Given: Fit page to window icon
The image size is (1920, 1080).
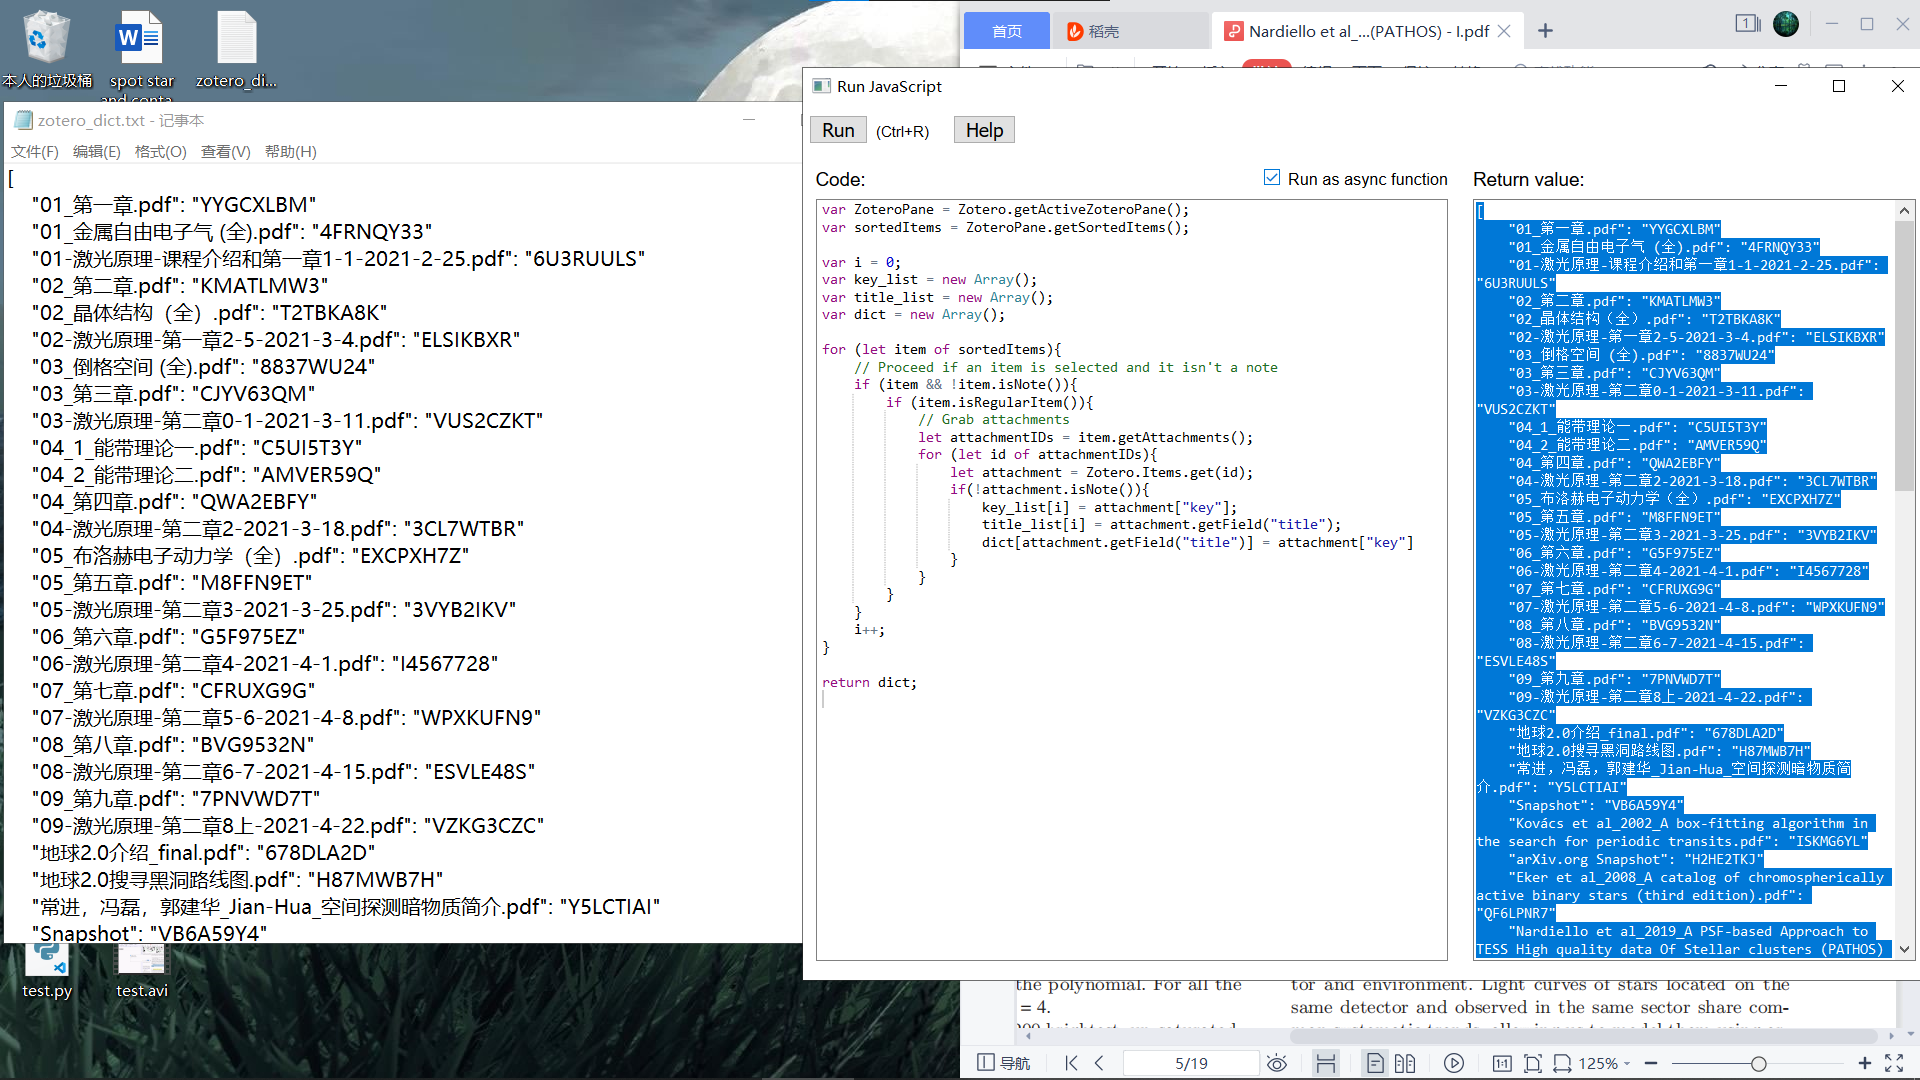Looking at the screenshot, I should click(1532, 1063).
